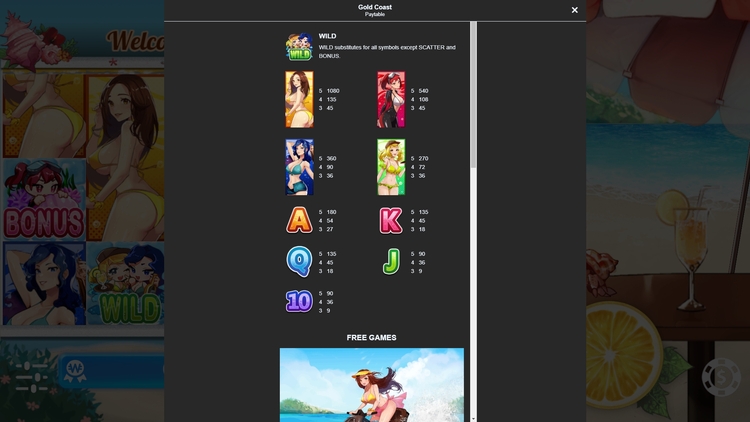Click the WILD substitutes description text

click(386, 51)
